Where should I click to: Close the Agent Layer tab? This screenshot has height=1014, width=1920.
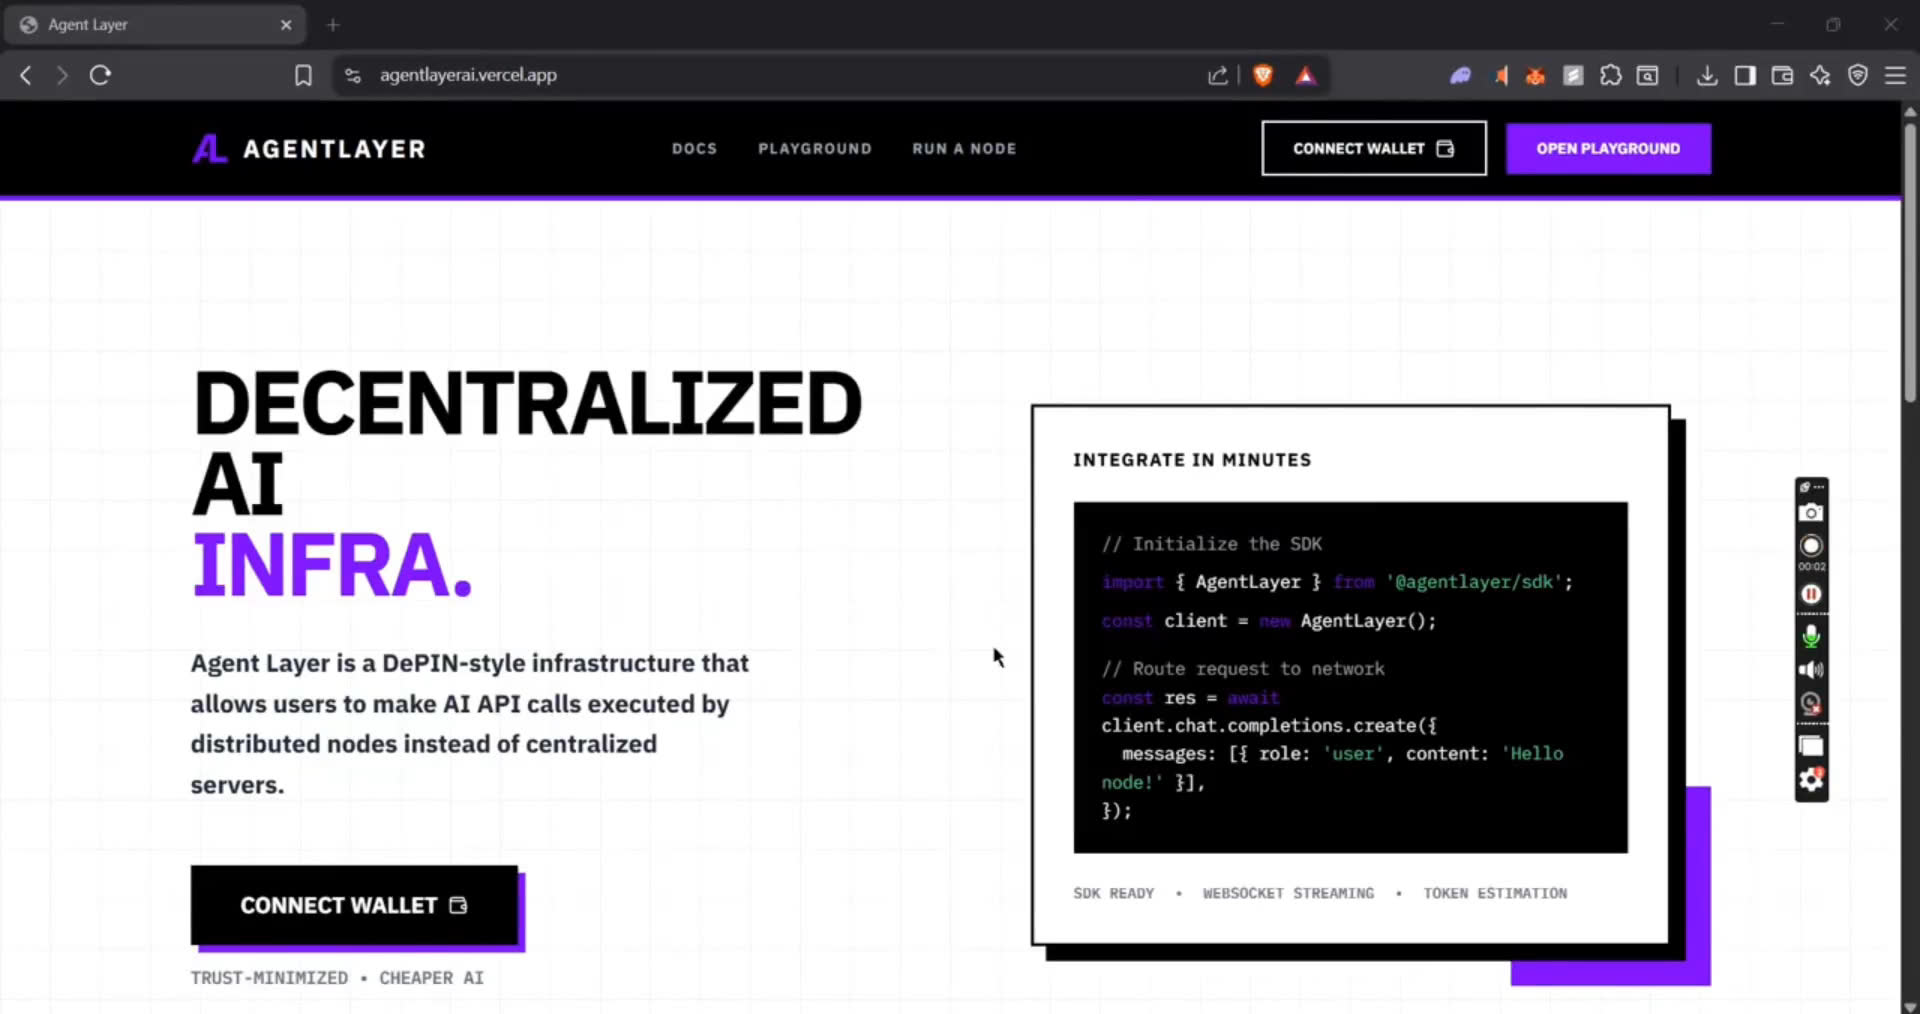[x=286, y=24]
